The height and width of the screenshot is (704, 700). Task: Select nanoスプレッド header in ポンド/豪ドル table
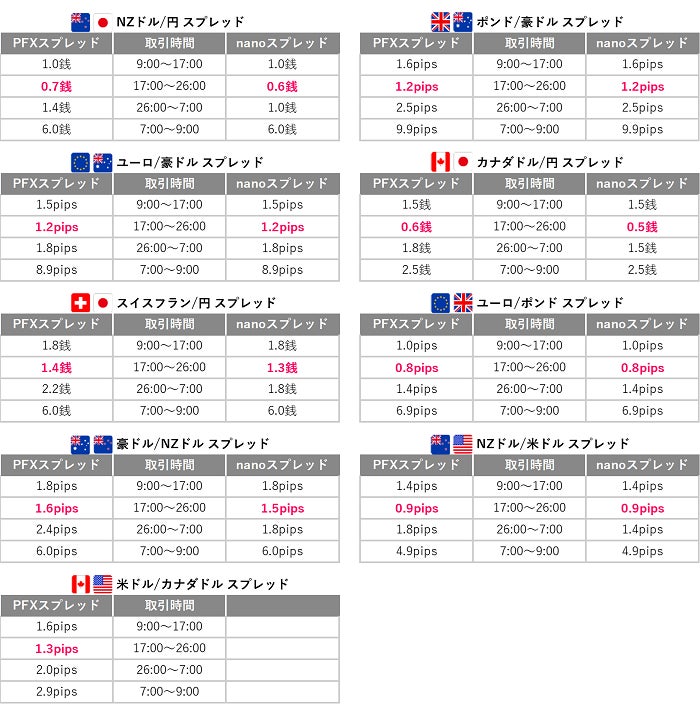tap(642, 43)
